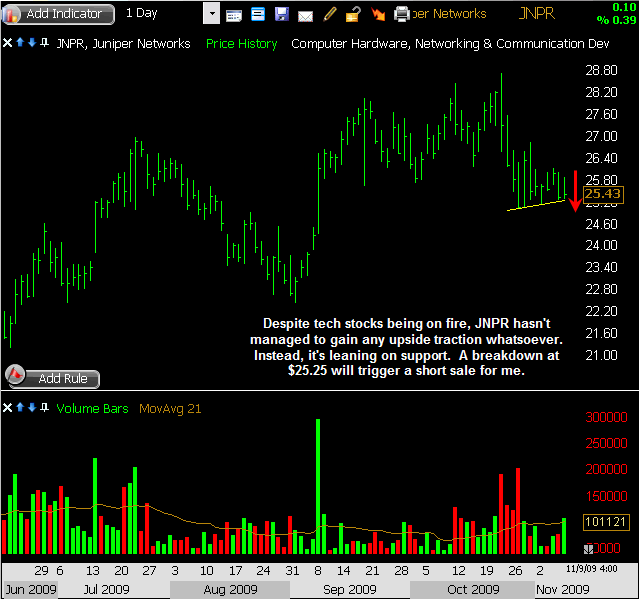Move Volume Bars pane down with arrow

coord(31,408)
